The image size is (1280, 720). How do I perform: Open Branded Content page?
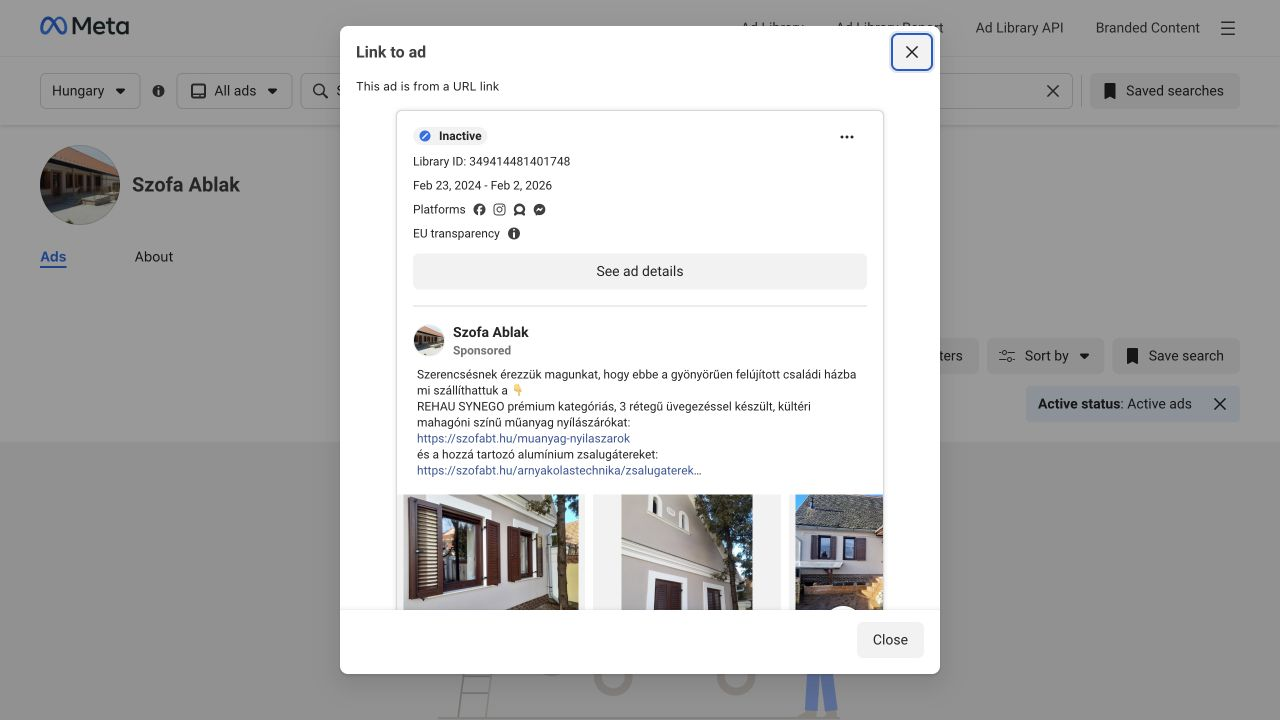(1147, 28)
